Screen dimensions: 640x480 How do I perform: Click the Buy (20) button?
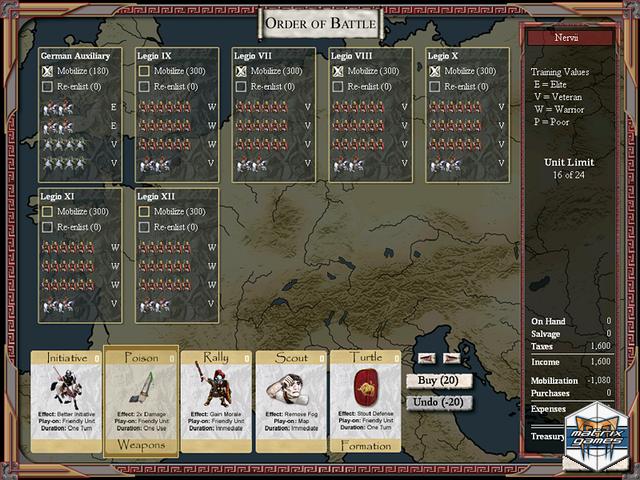click(x=439, y=380)
